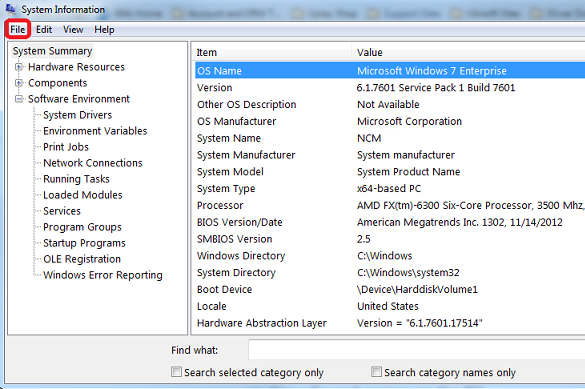Select the System Name row

point(390,138)
